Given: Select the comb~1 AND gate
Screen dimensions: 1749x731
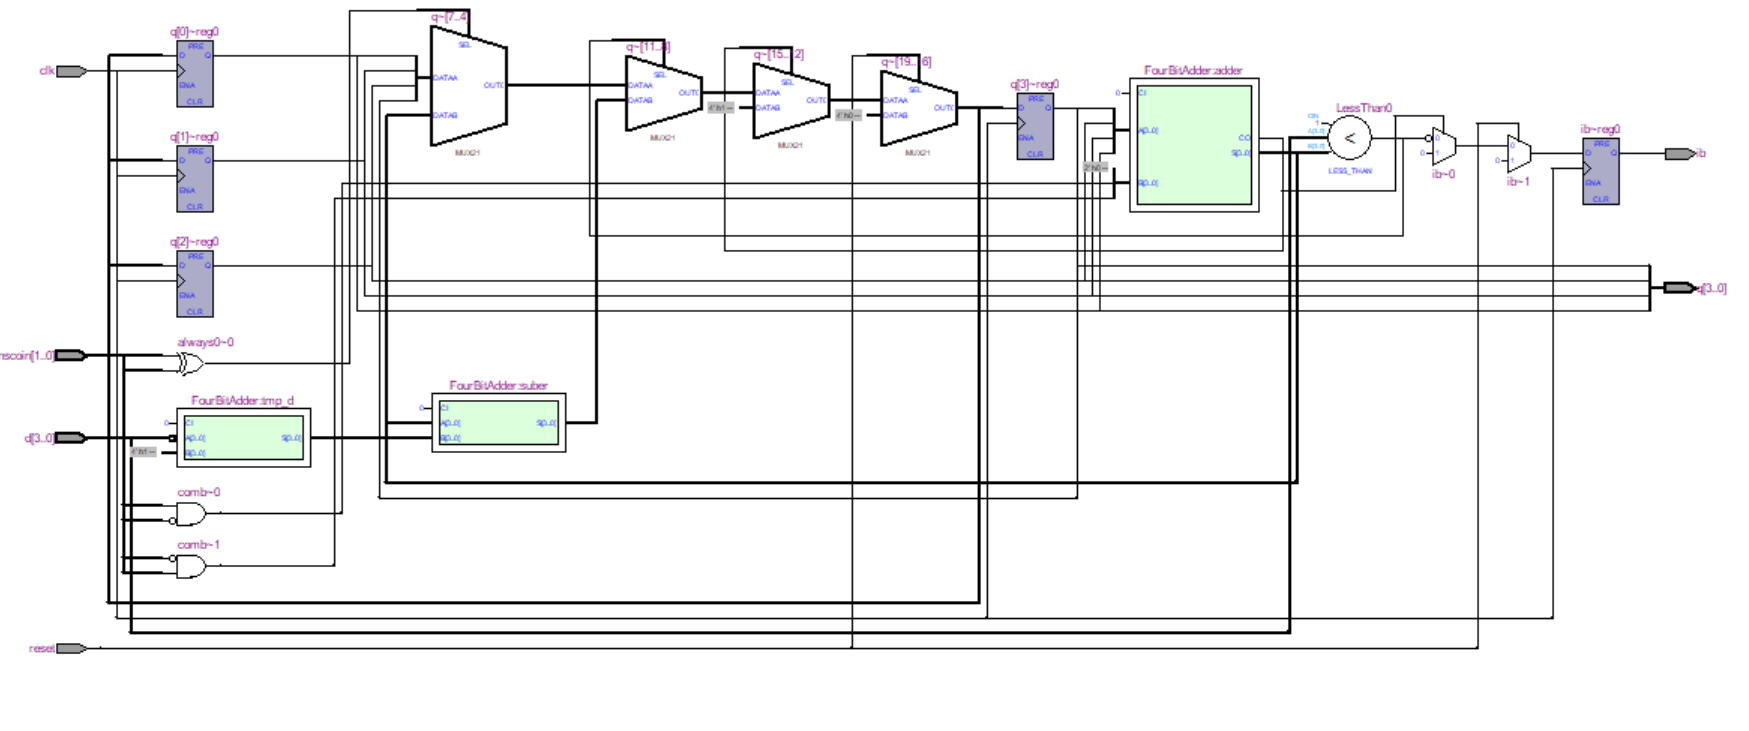Looking at the screenshot, I should tap(191, 566).
